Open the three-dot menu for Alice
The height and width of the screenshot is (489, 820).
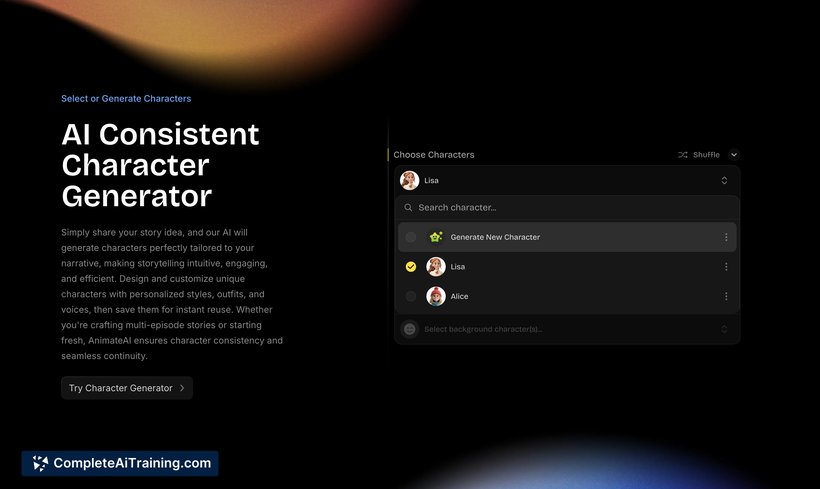tap(726, 297)
